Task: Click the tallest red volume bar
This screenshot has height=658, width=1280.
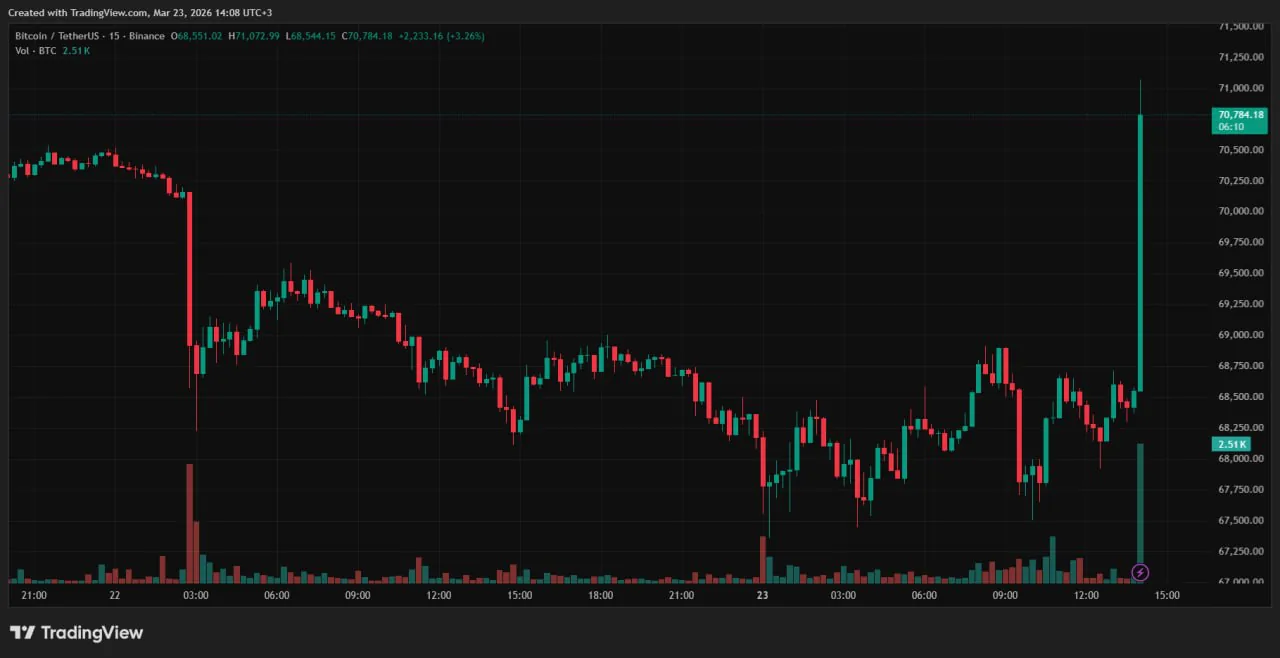Action: pos(189,522)
